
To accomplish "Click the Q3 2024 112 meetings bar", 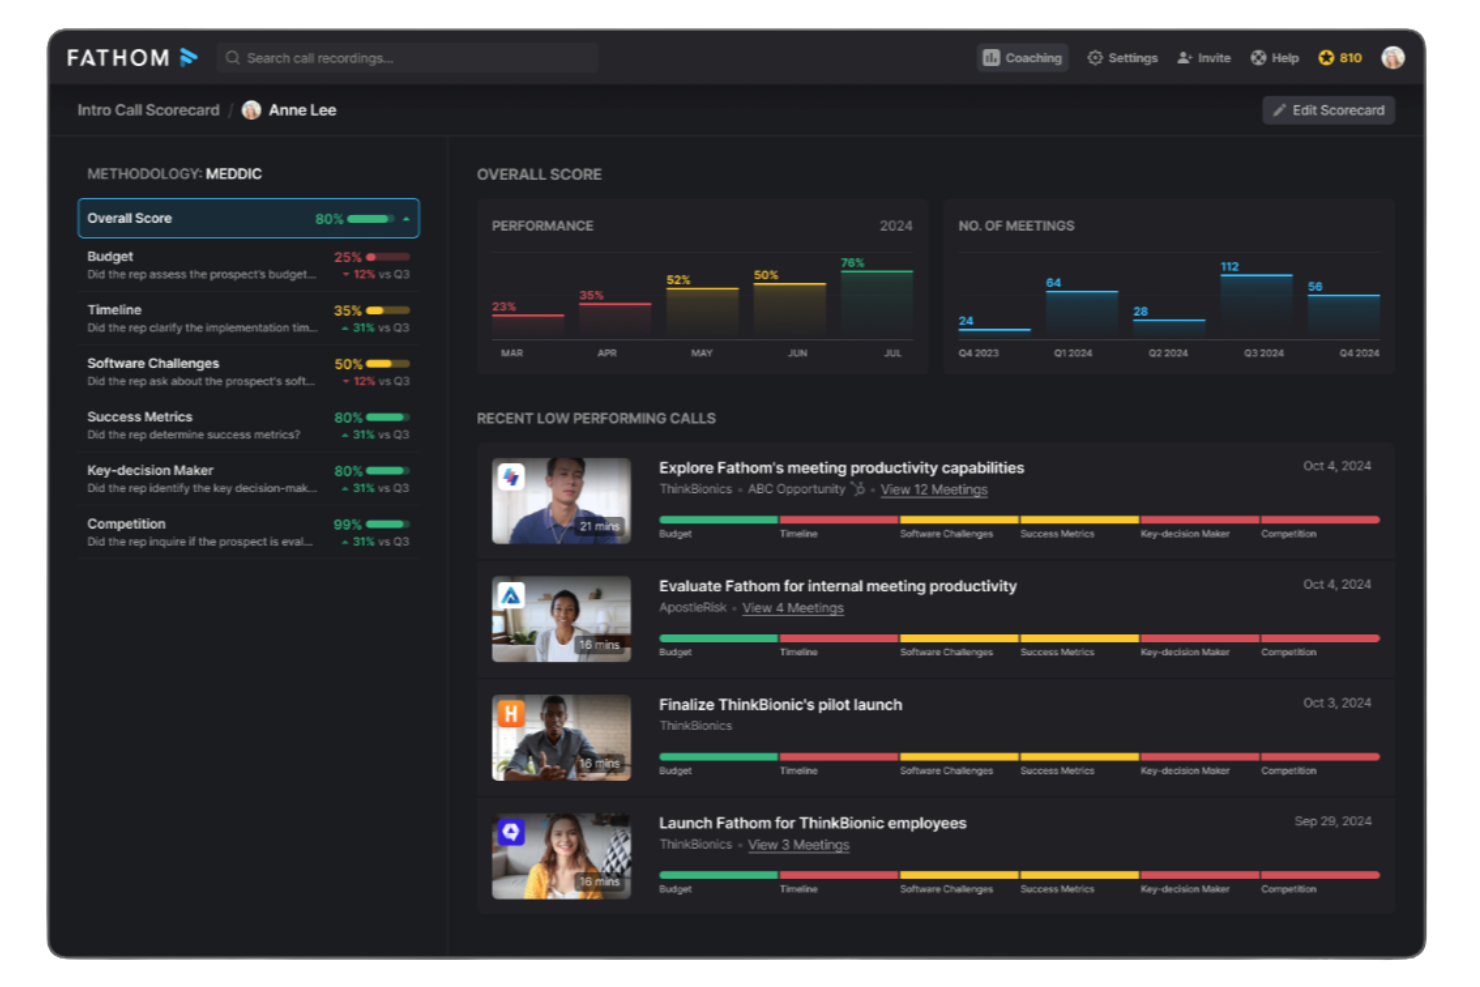I will [x=1256, y=306].
